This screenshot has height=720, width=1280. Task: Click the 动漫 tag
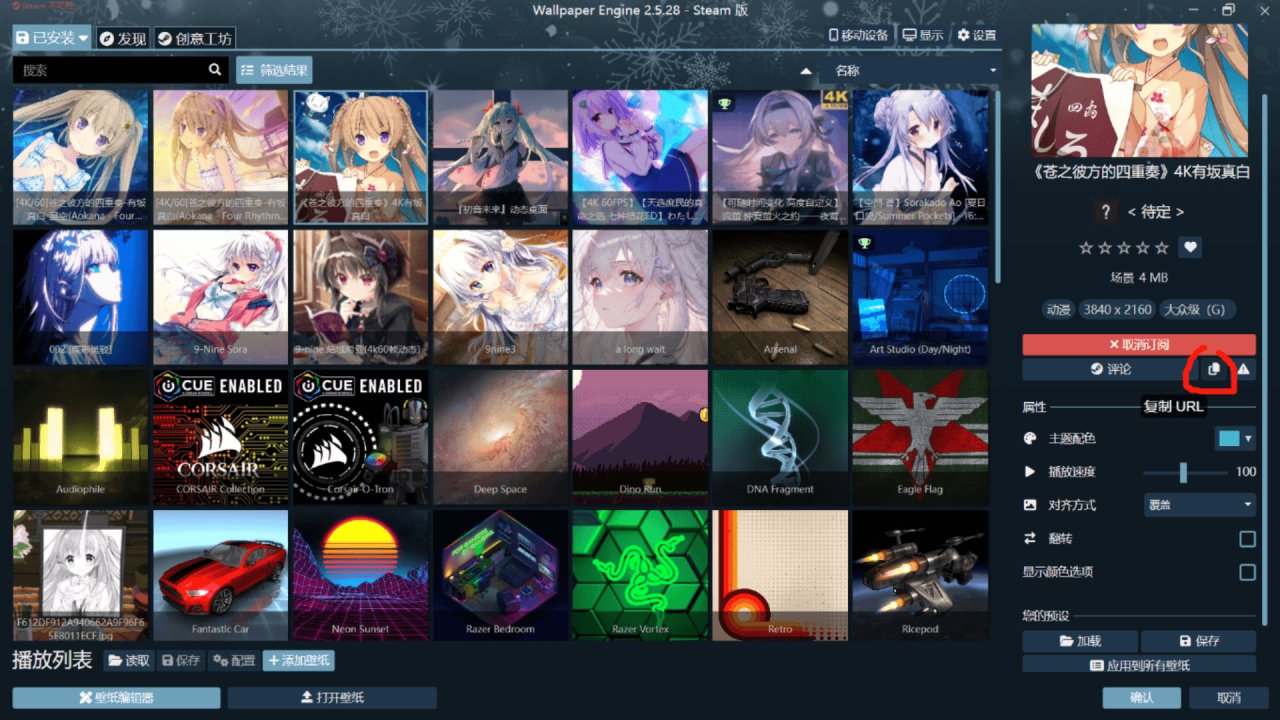[x=1057, y=310]
